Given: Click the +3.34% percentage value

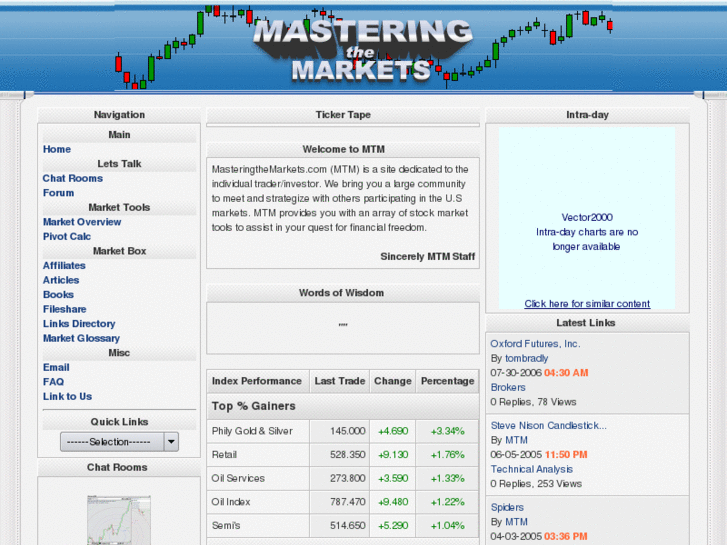Looking at the screenshot, I should (x=447, y=431).
